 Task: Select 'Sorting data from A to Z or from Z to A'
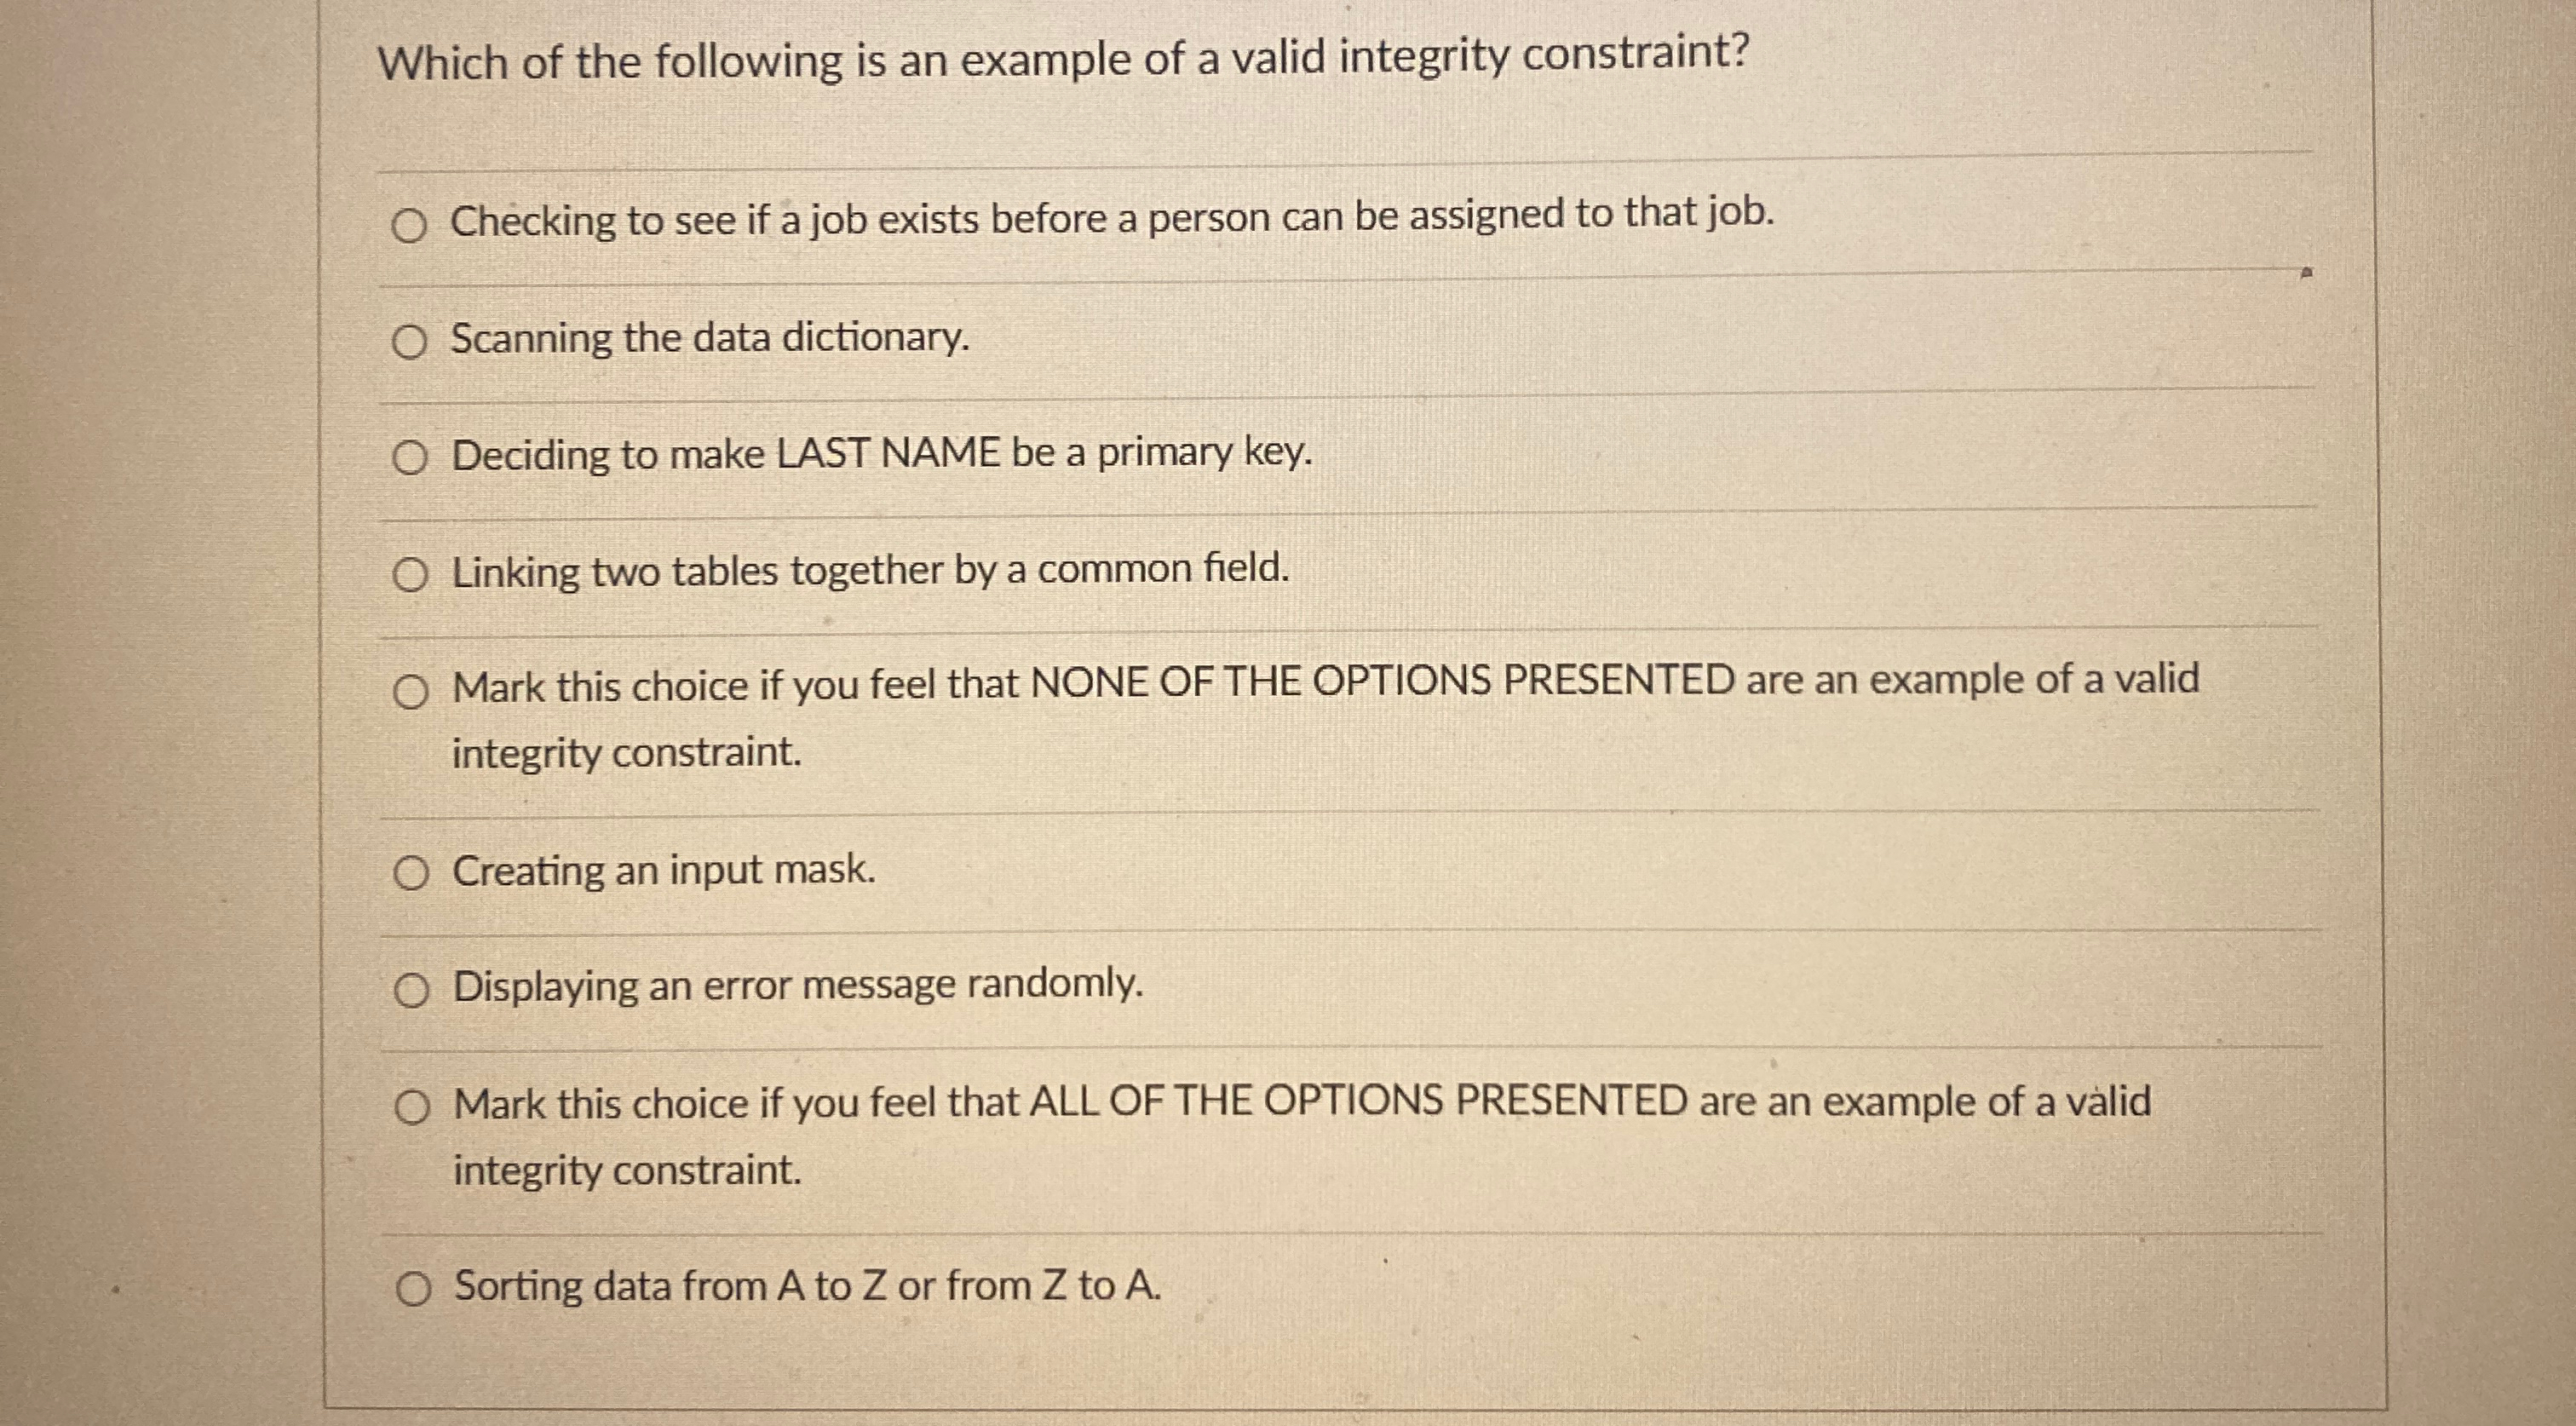tap(412, 1288)
